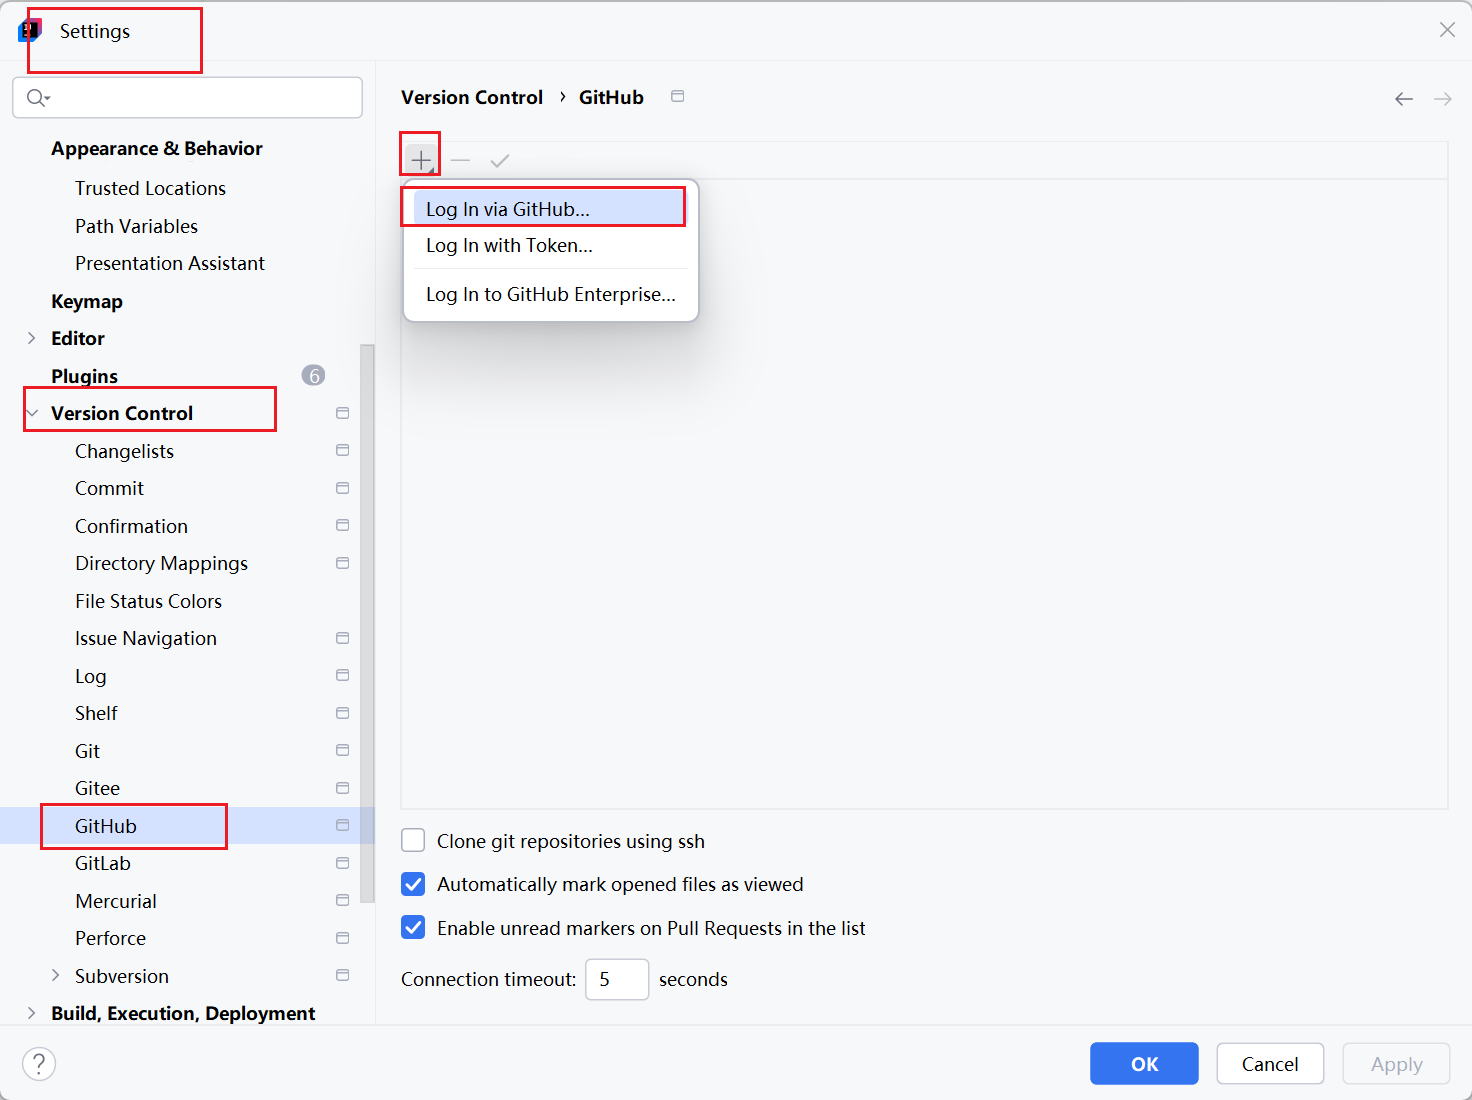
Task: Uncheck Automatically mark opened files as viewed
Action: click(413, 884)
